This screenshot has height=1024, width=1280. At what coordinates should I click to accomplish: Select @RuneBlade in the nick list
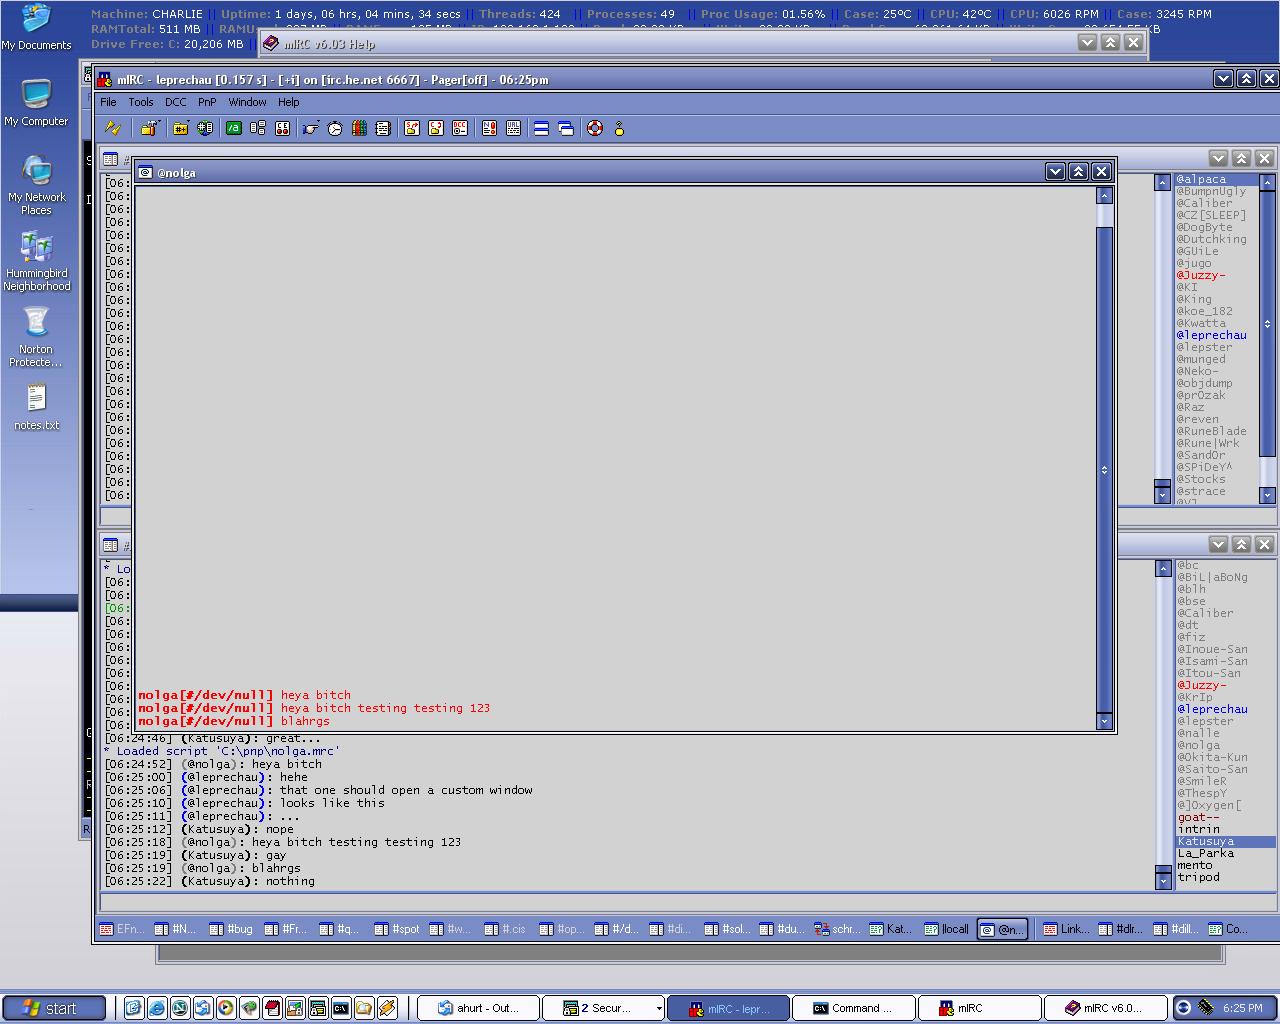1211,431
